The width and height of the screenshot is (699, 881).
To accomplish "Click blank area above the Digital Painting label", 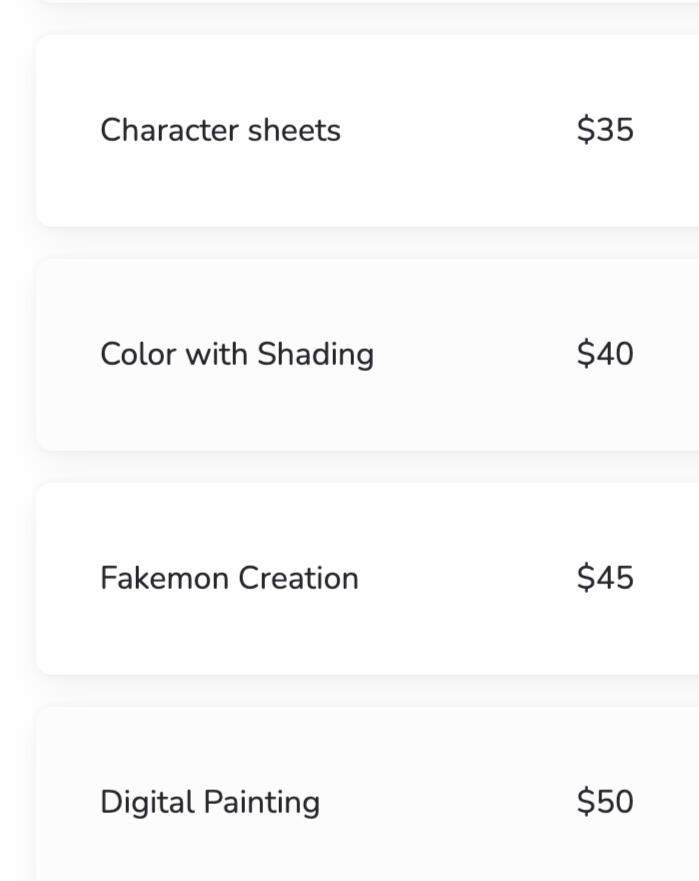I will coord(210,746).
